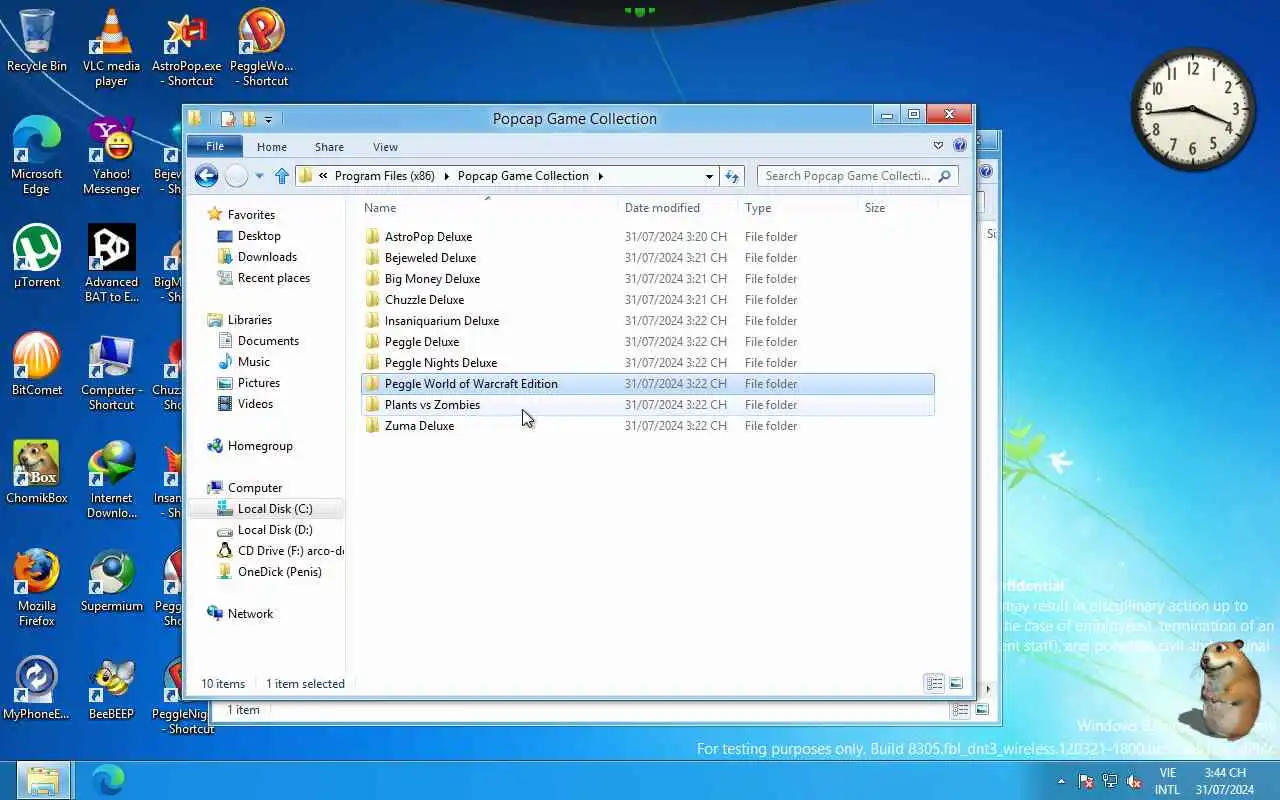Expand the Program Files (x86) breadcrumb arrow
Viewport: 1280px width, 800px height.
tap(447, 176)
